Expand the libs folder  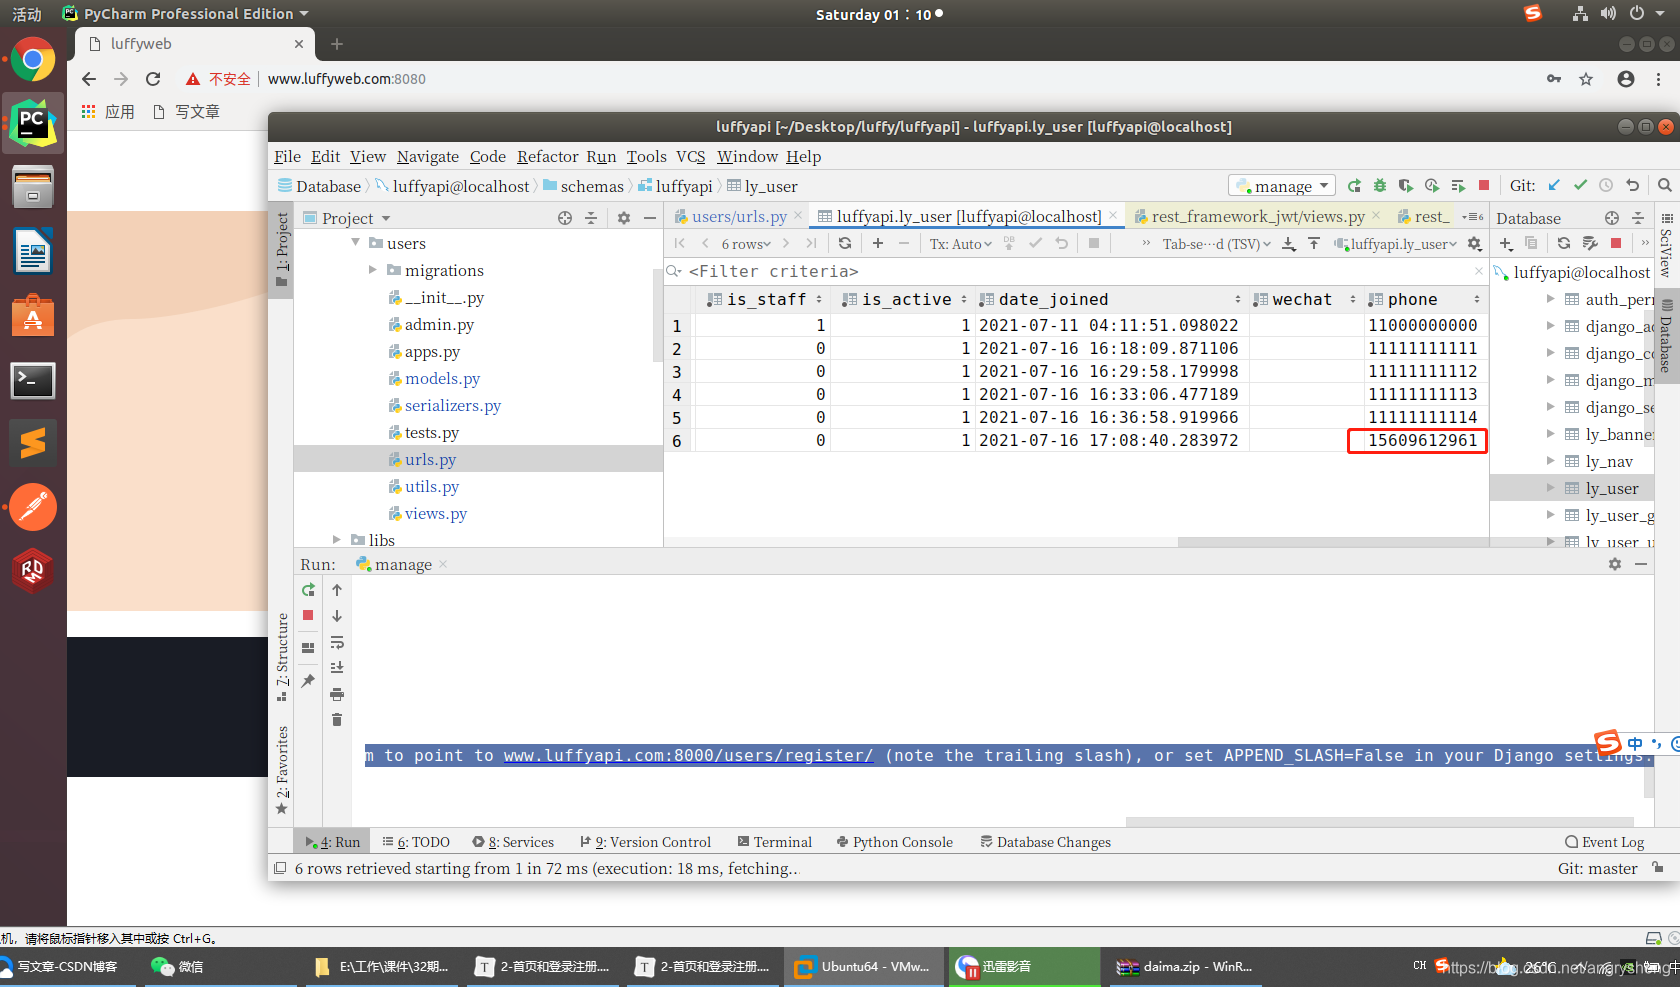(337, 540)
